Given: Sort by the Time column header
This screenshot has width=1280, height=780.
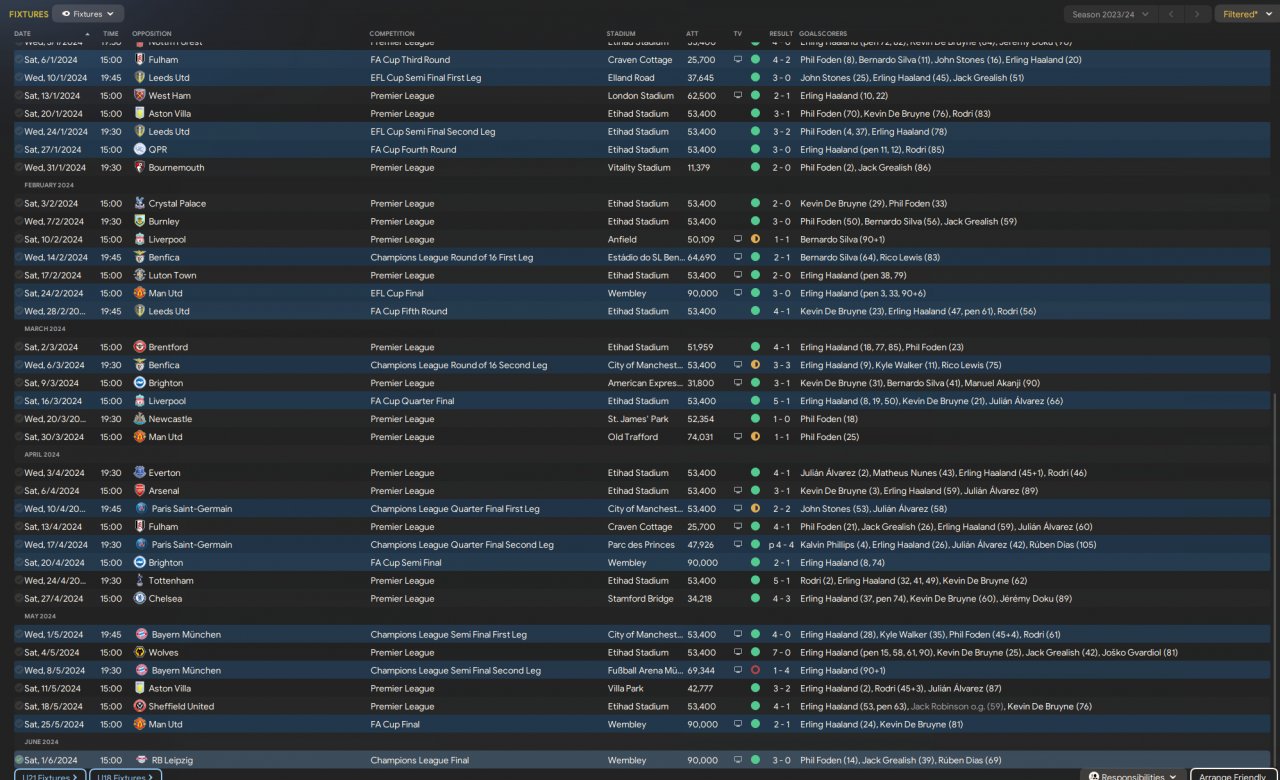Looking at the screenshot, I should tap(110, 34).
